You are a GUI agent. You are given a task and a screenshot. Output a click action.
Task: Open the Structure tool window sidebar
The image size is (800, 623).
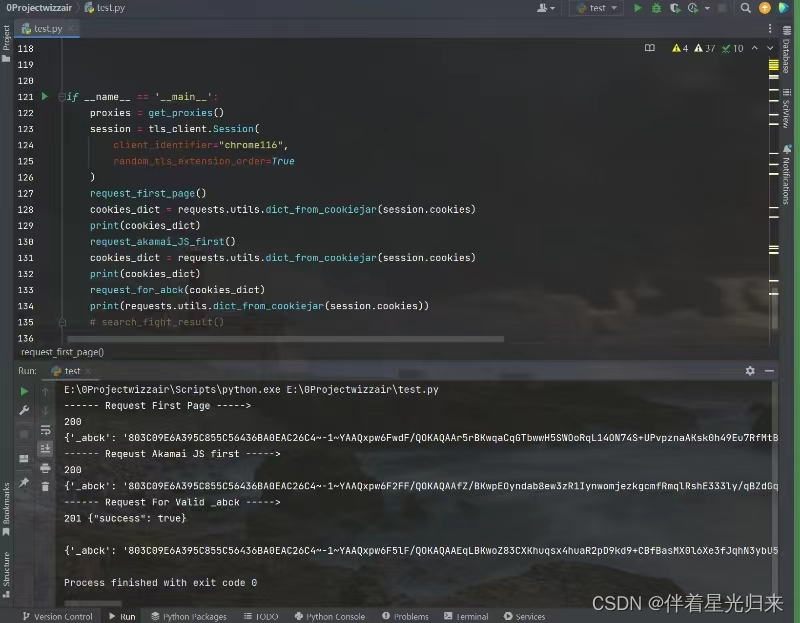pos(6,575)
